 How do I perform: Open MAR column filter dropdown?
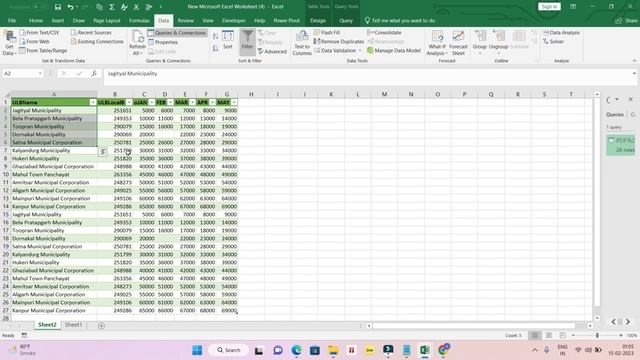192,102
